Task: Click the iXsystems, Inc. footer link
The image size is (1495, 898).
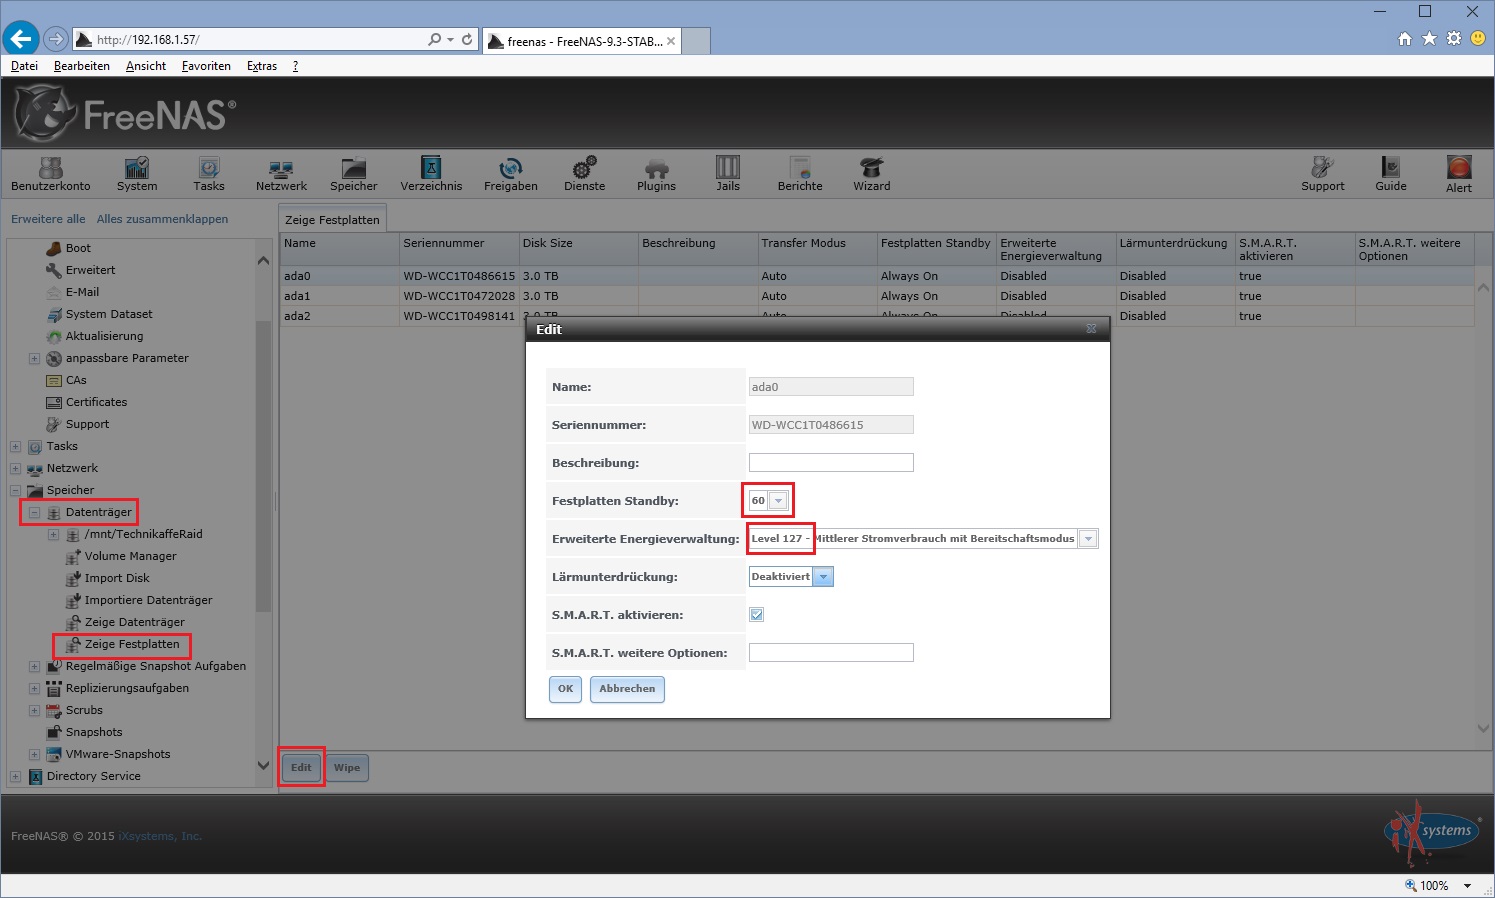Action: tap(160, 836)
